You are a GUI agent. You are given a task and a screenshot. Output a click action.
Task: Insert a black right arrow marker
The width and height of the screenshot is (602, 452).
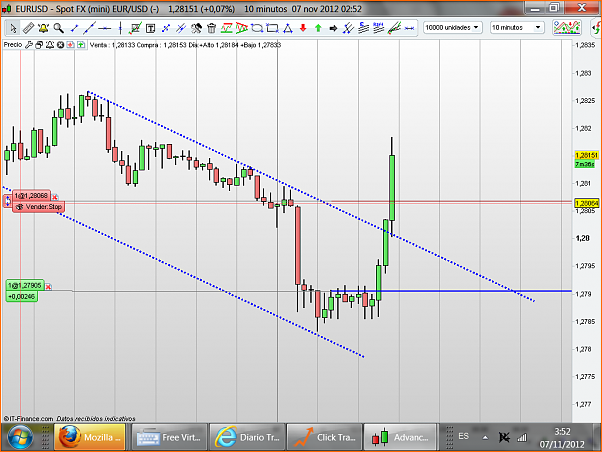[x=333, y=28]
